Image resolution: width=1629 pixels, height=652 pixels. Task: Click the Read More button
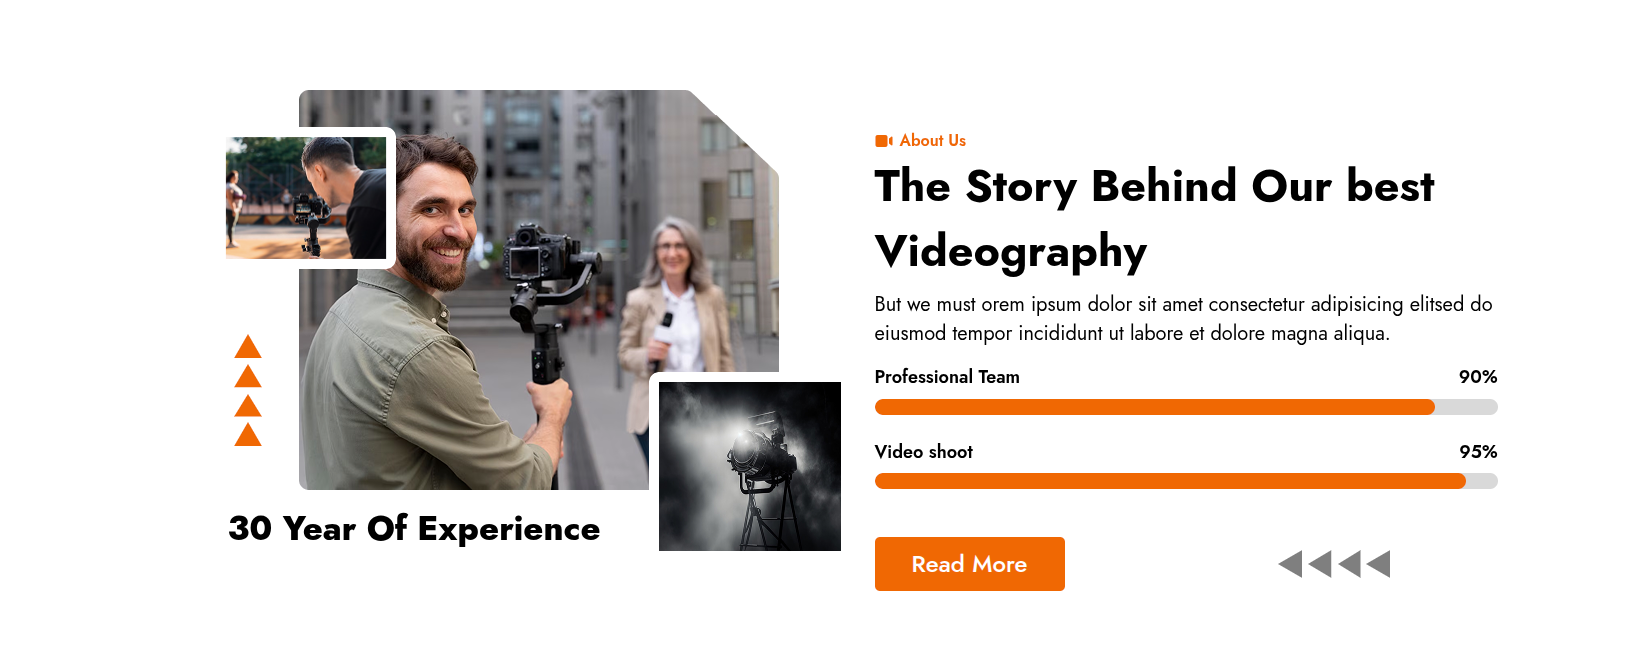tap(969, 564)
